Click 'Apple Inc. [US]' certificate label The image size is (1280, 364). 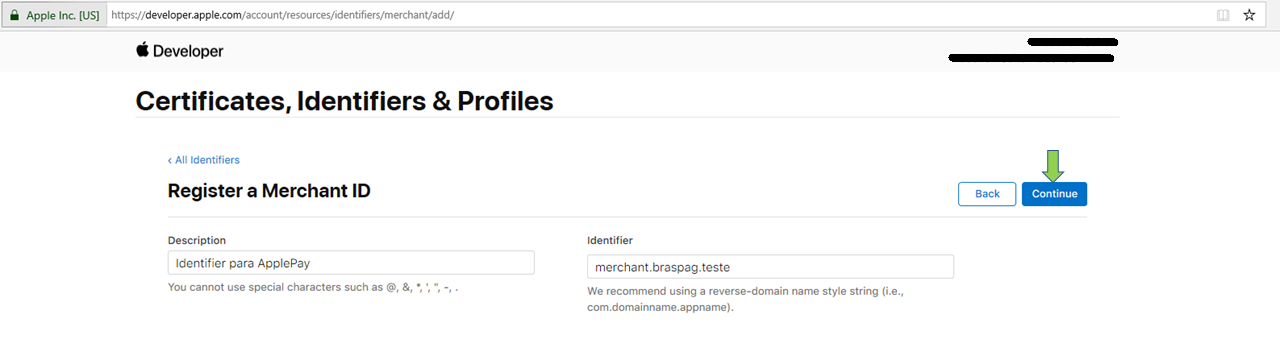(62, 15)
